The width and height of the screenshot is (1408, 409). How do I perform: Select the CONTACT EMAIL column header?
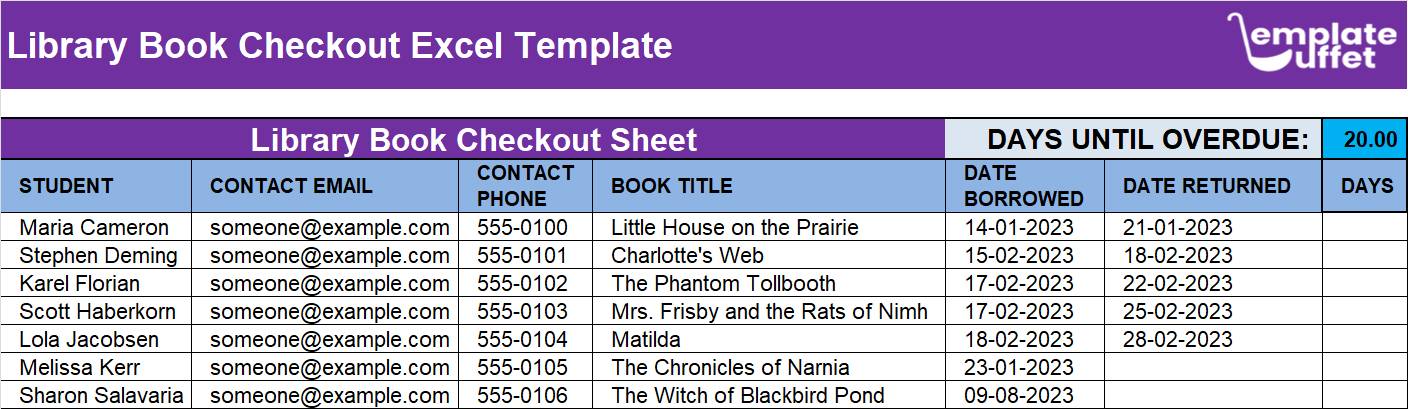pos(329,186)
